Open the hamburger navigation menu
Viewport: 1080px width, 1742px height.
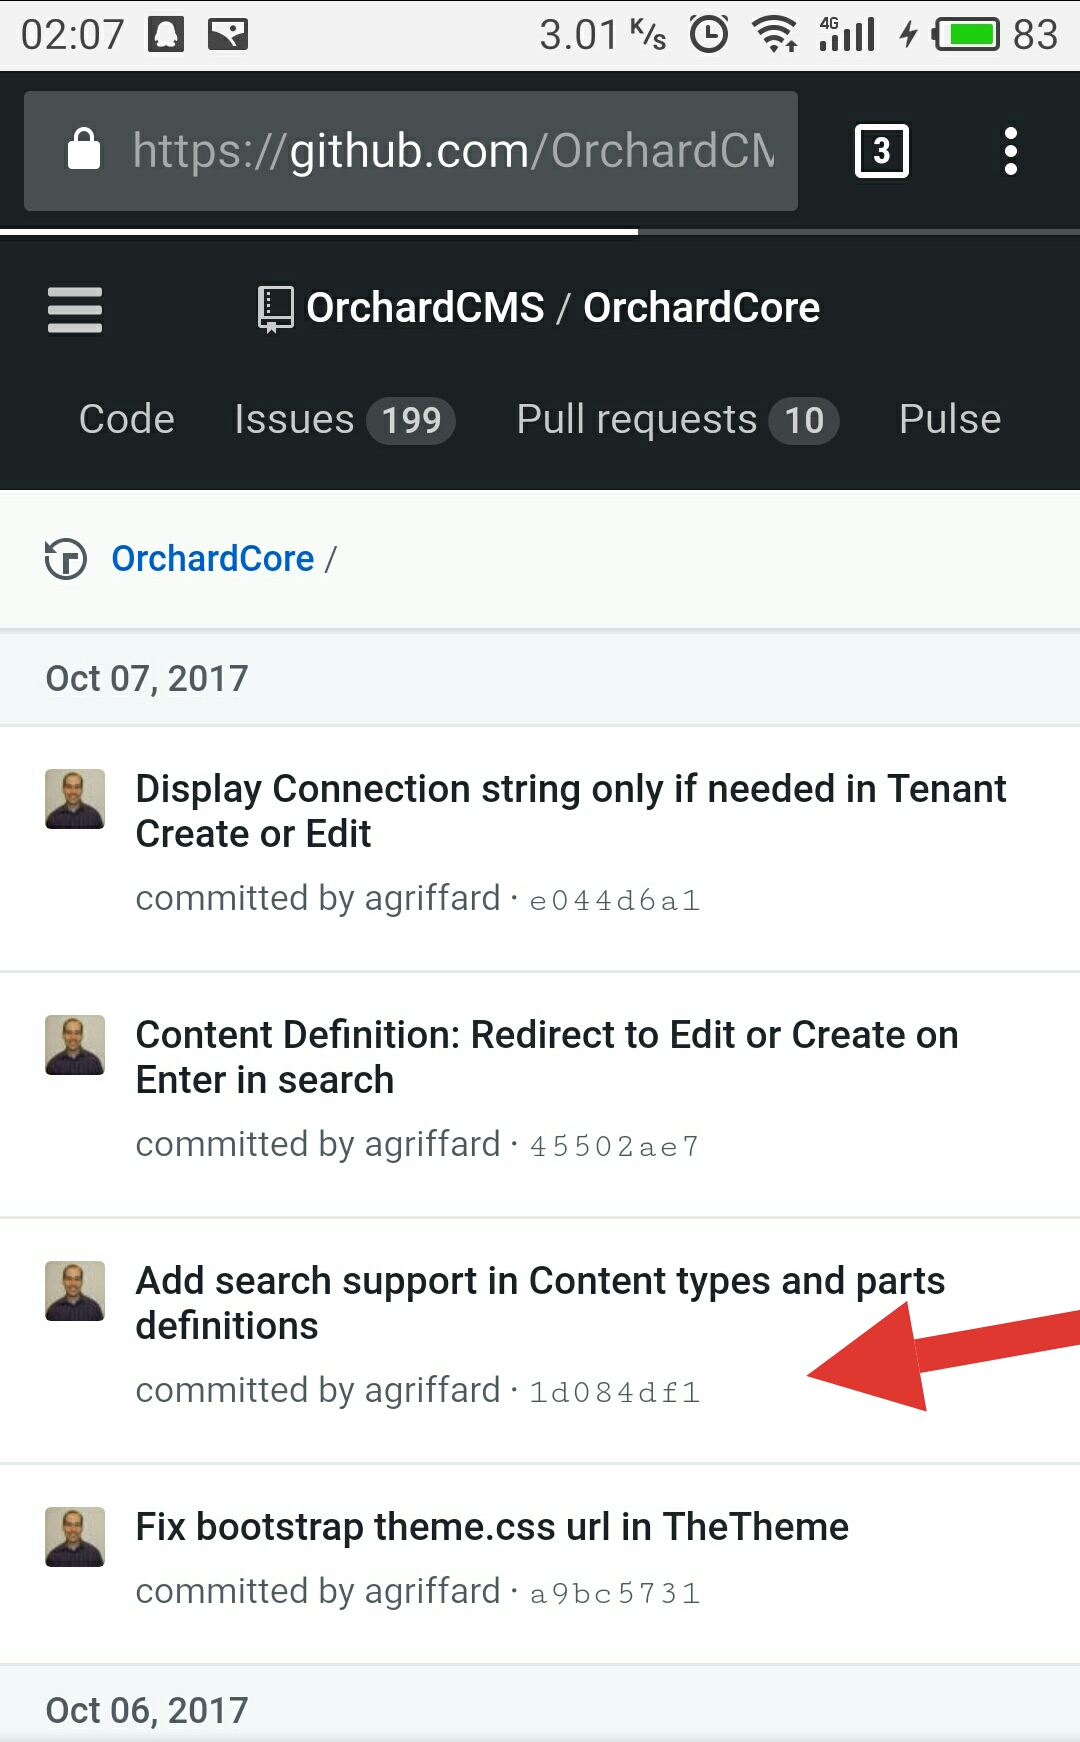click(x=74, y=310)
